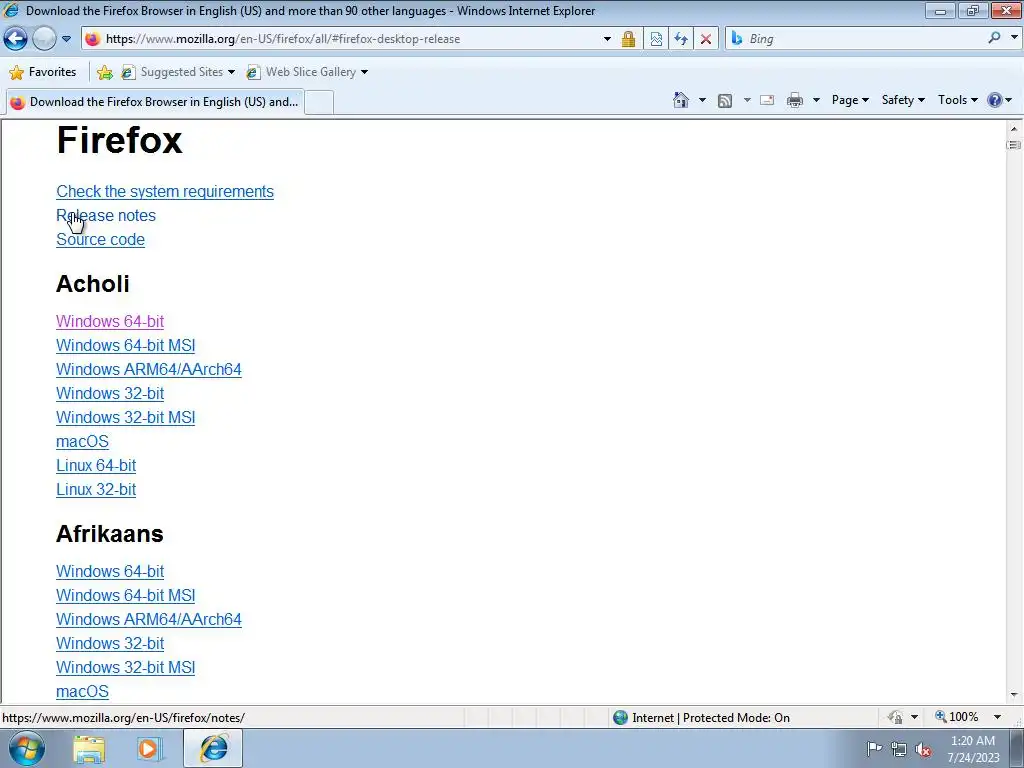Select the Download Firefox Browser tab
The image size is (1024, 768).
pyautogui.click(x=155, y=102)
